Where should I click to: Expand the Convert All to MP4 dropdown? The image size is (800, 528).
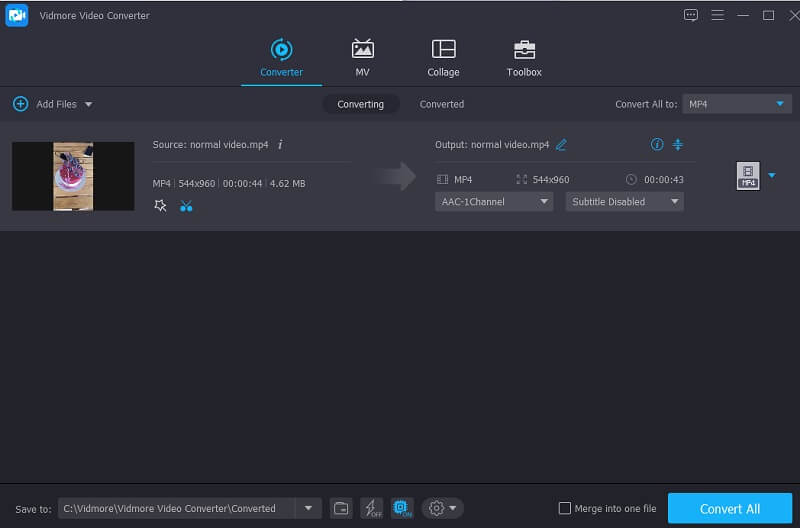[737, 104]
